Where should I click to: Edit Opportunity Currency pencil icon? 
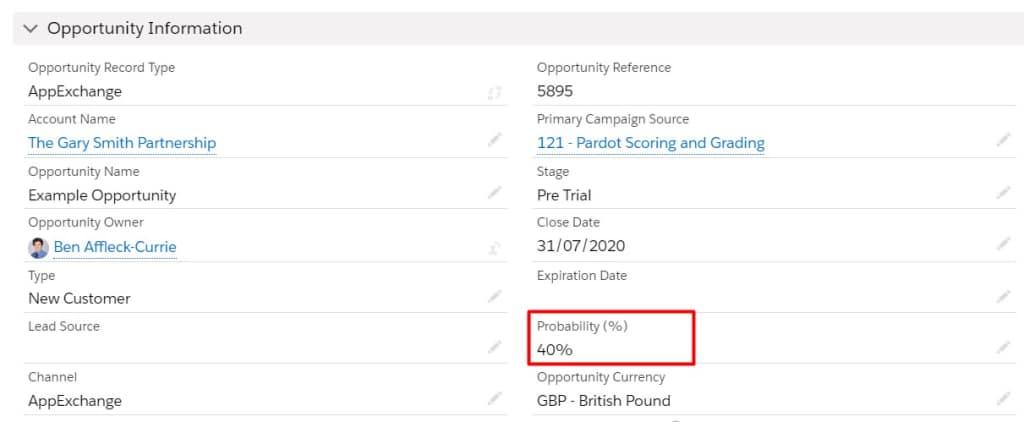click(x=1004, y=399)
